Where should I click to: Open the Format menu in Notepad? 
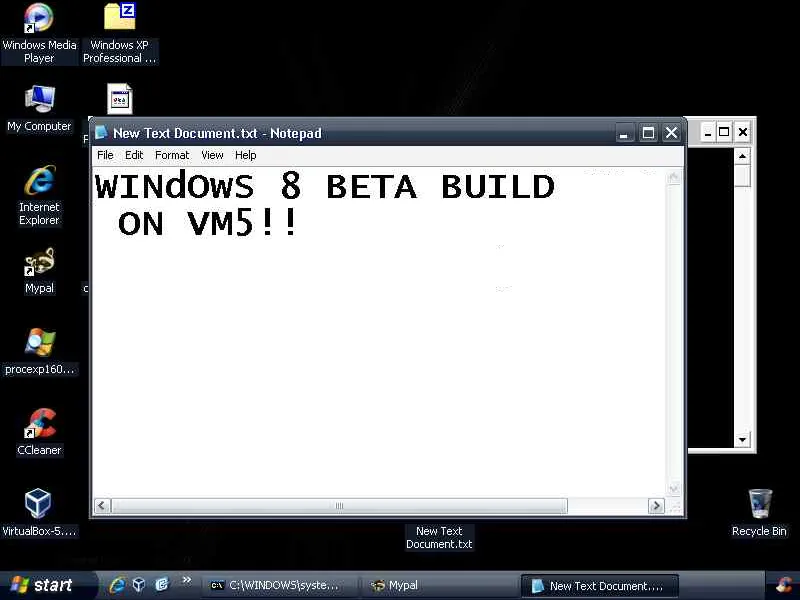172,155
